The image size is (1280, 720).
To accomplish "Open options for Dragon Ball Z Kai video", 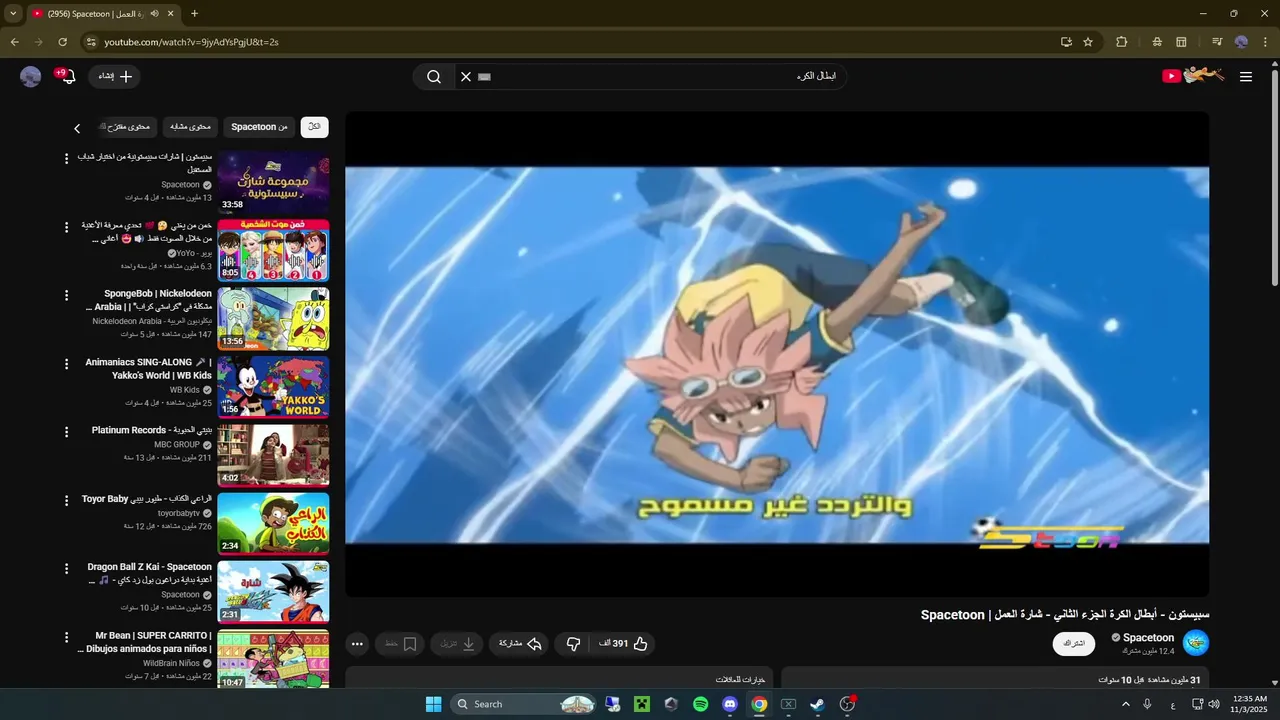I will tap(67, 568).
